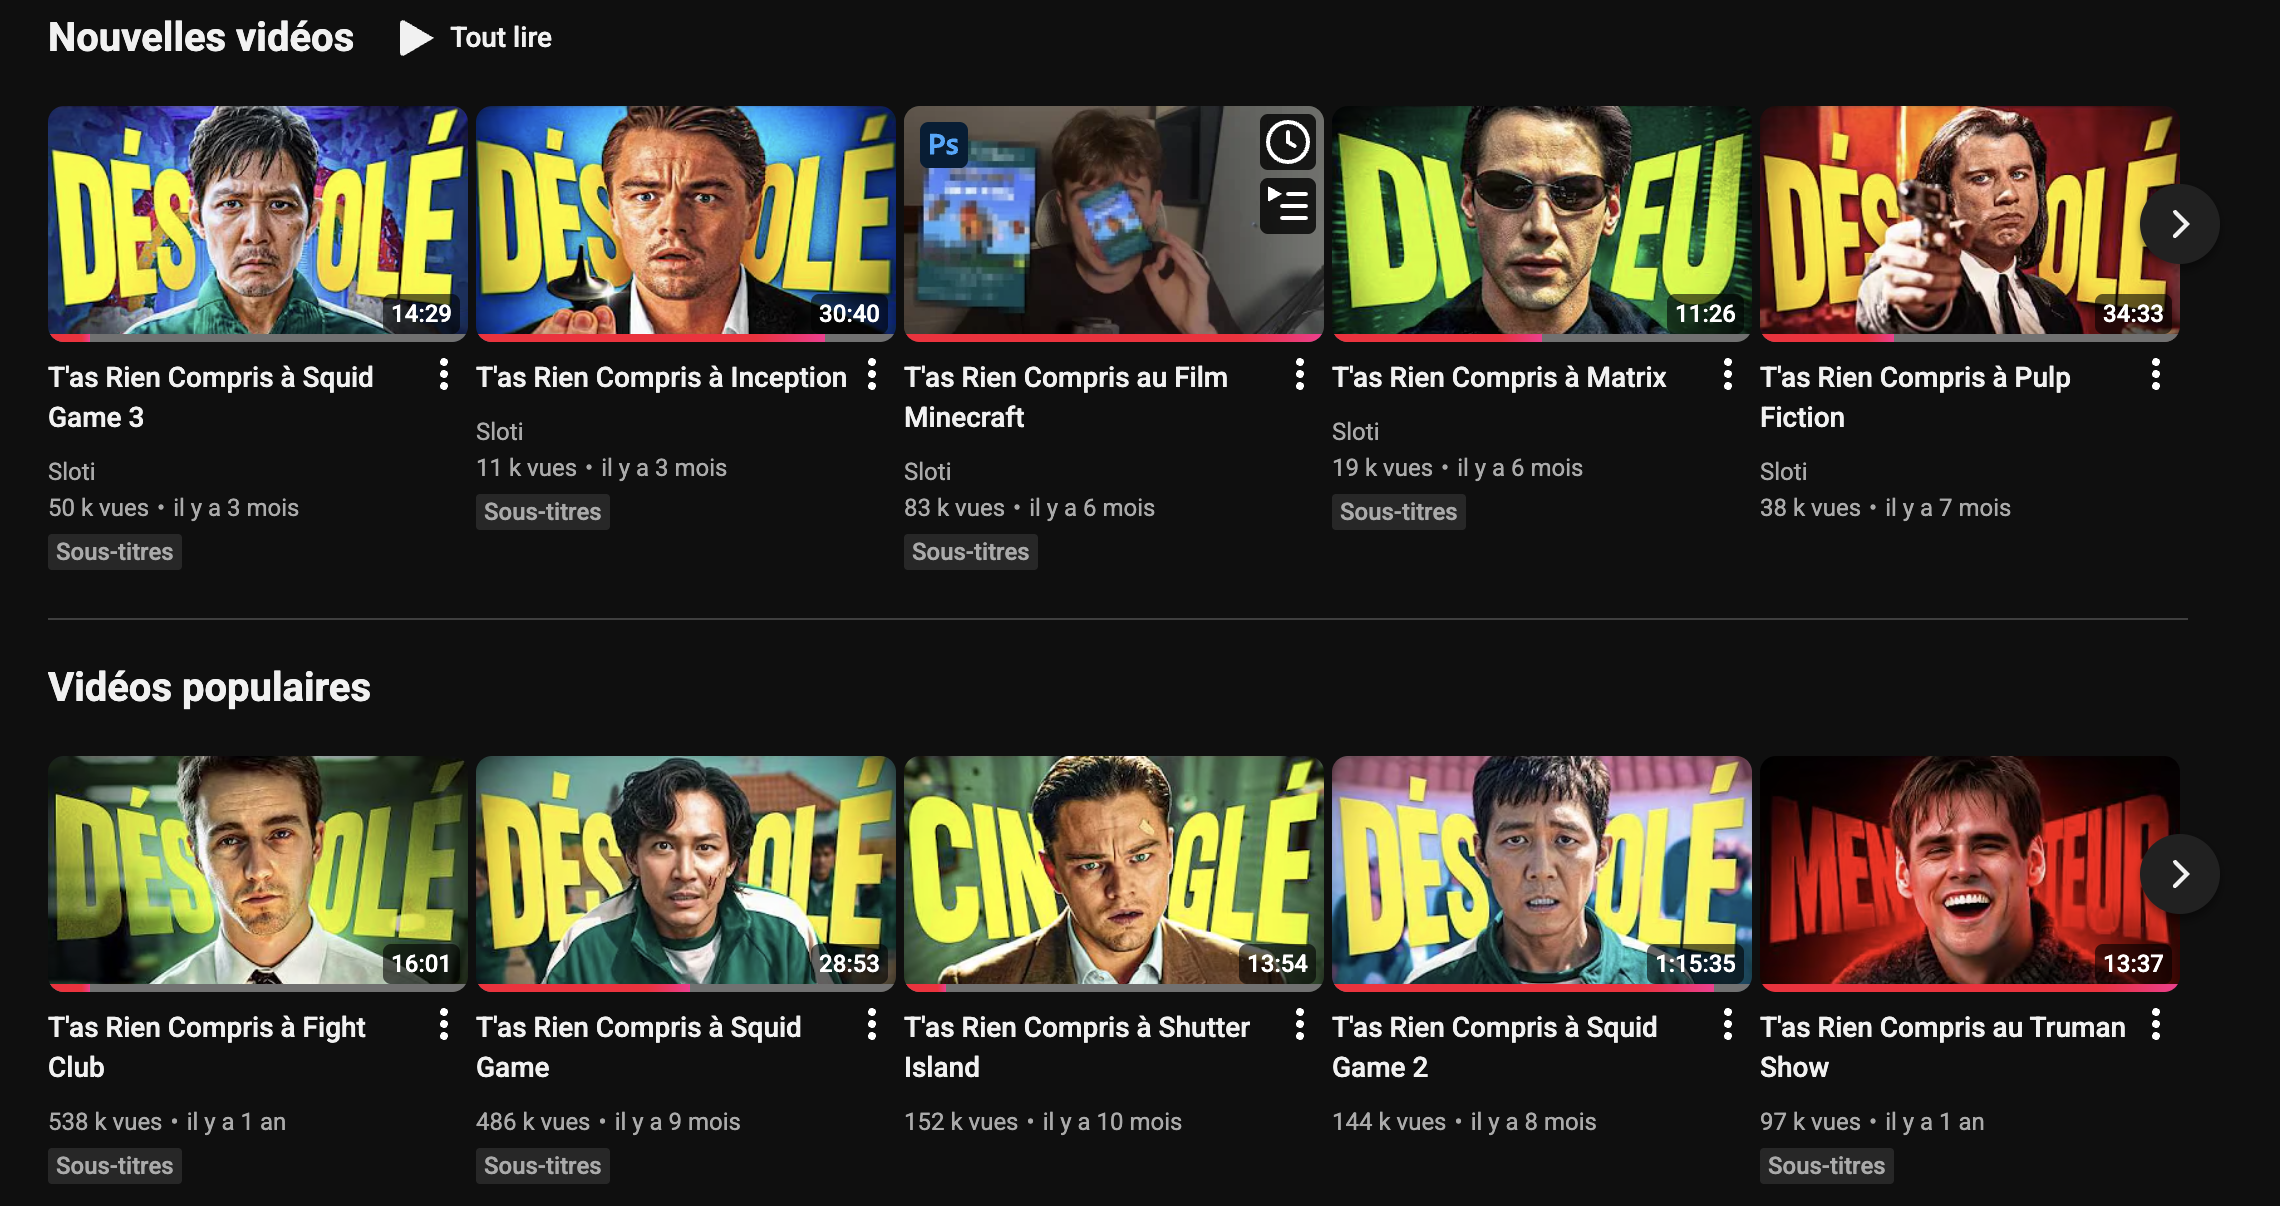Open options menu for Squid Game 3 video
Viewport: 2280px width, 1206px height.
444,375
